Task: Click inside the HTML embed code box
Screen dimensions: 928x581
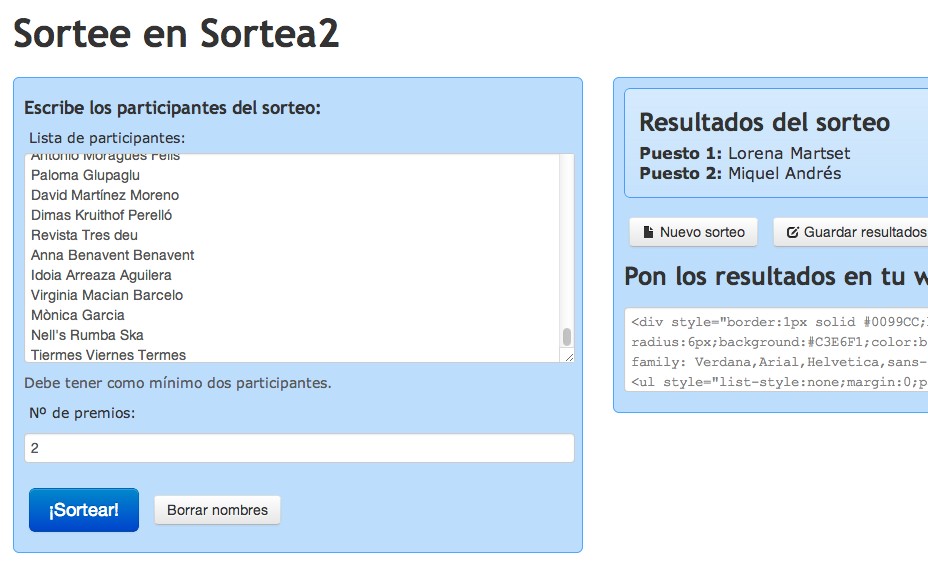Action: (x=776, y=349)
